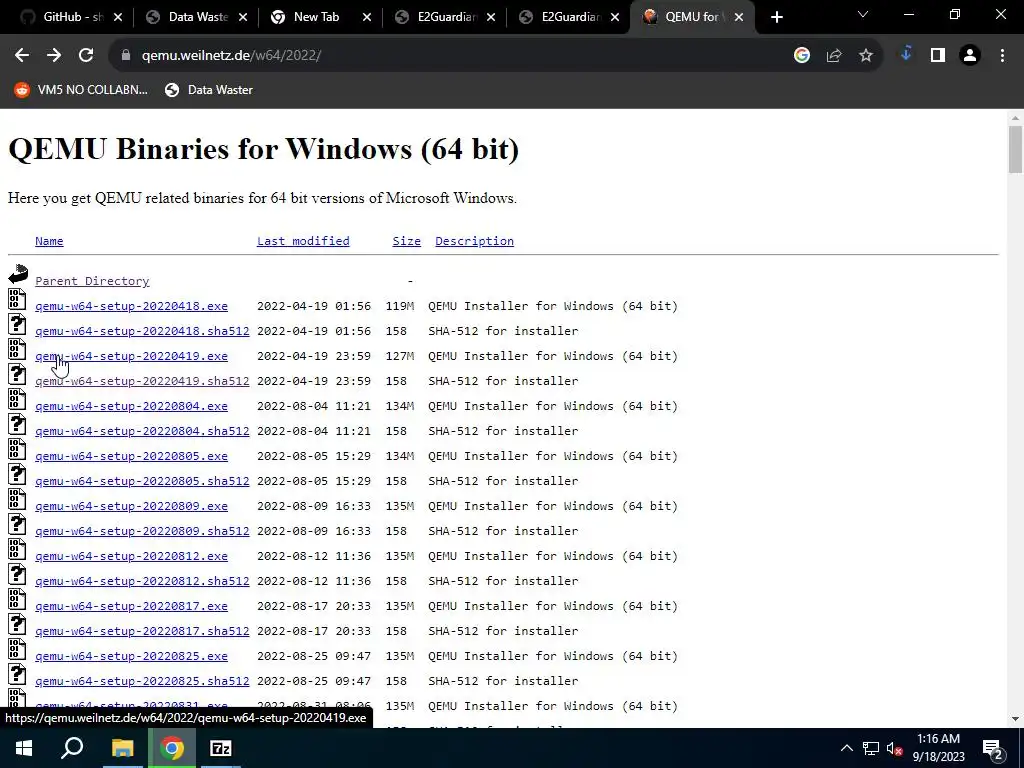Bookmark this page with star icon

866,56
